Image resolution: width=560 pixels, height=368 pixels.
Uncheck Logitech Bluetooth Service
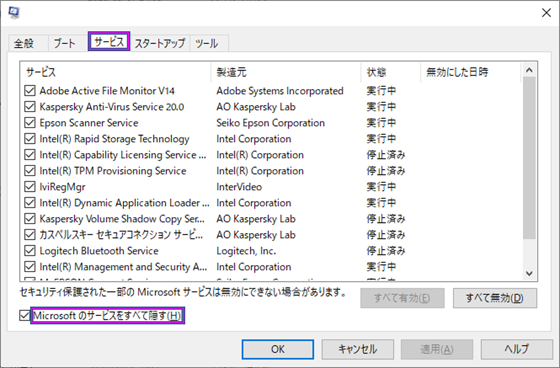tap(30, 251)
